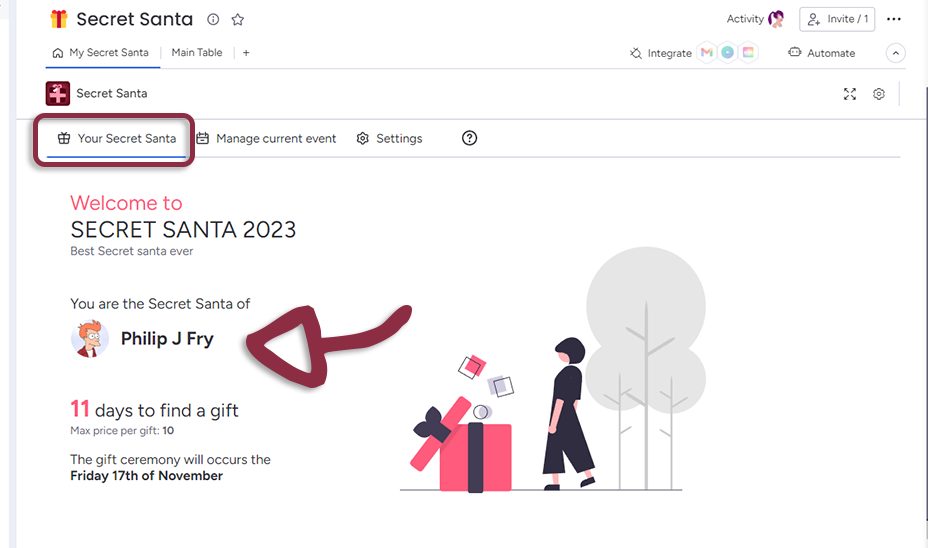This screenshot has width=929, height=548.
Task: Click the Secret Santa app logo icon
Action: (58, 93)
